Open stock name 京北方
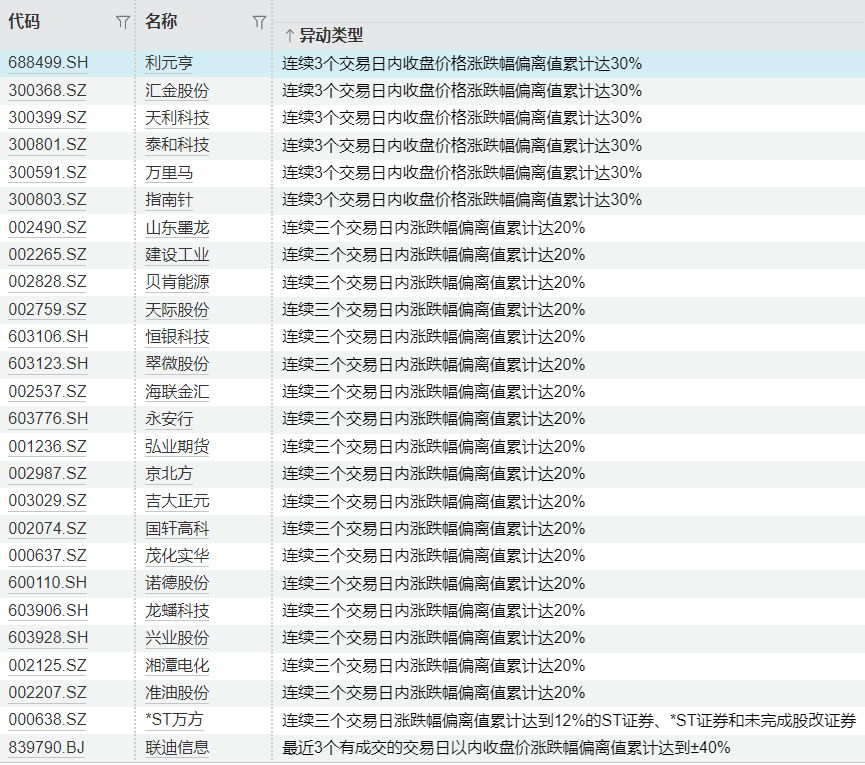The height and width of the screenshot is (765, 865). [169, 473]
